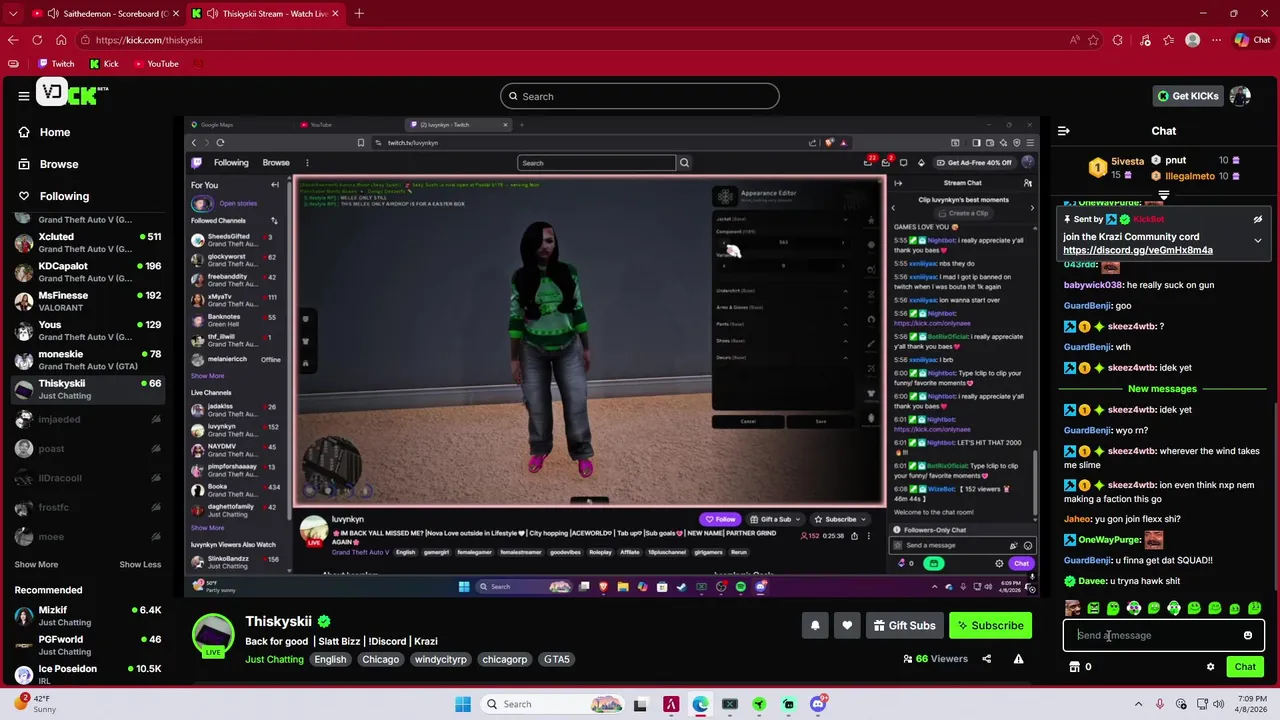Open Windows Start menu

click(463, 704)
